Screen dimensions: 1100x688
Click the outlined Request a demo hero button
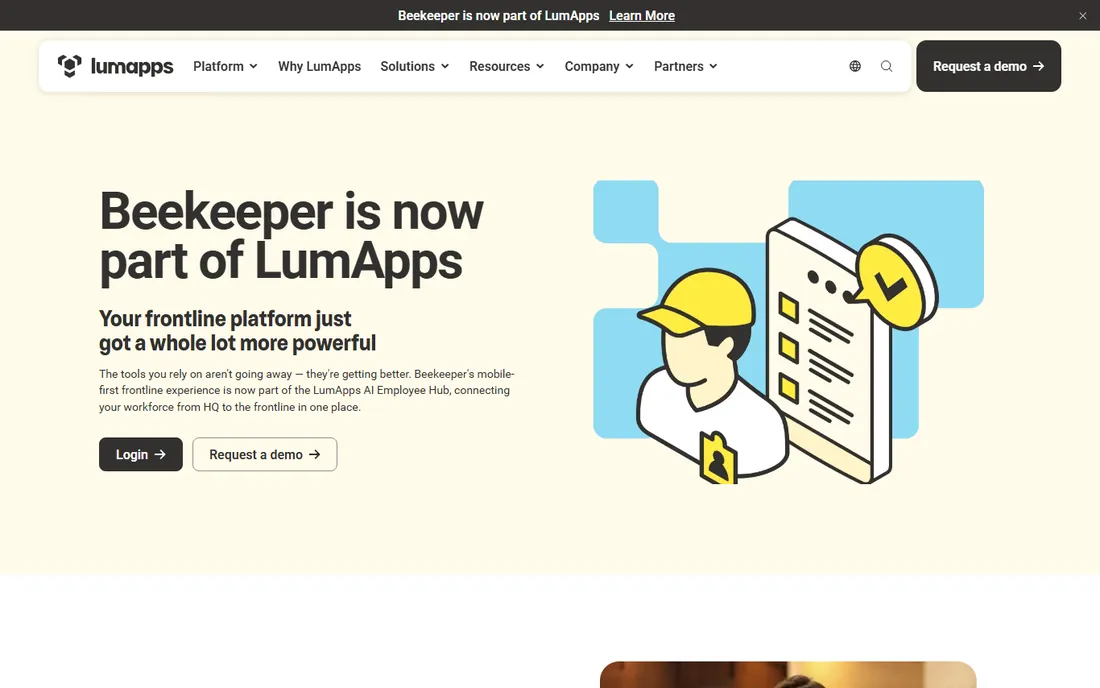(x=264, y=454)
